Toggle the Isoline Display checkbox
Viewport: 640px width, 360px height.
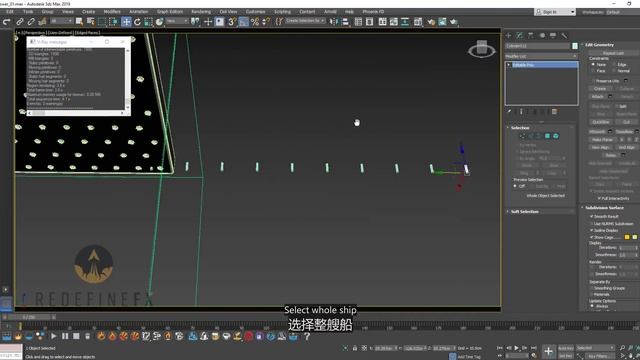(591, 231)
